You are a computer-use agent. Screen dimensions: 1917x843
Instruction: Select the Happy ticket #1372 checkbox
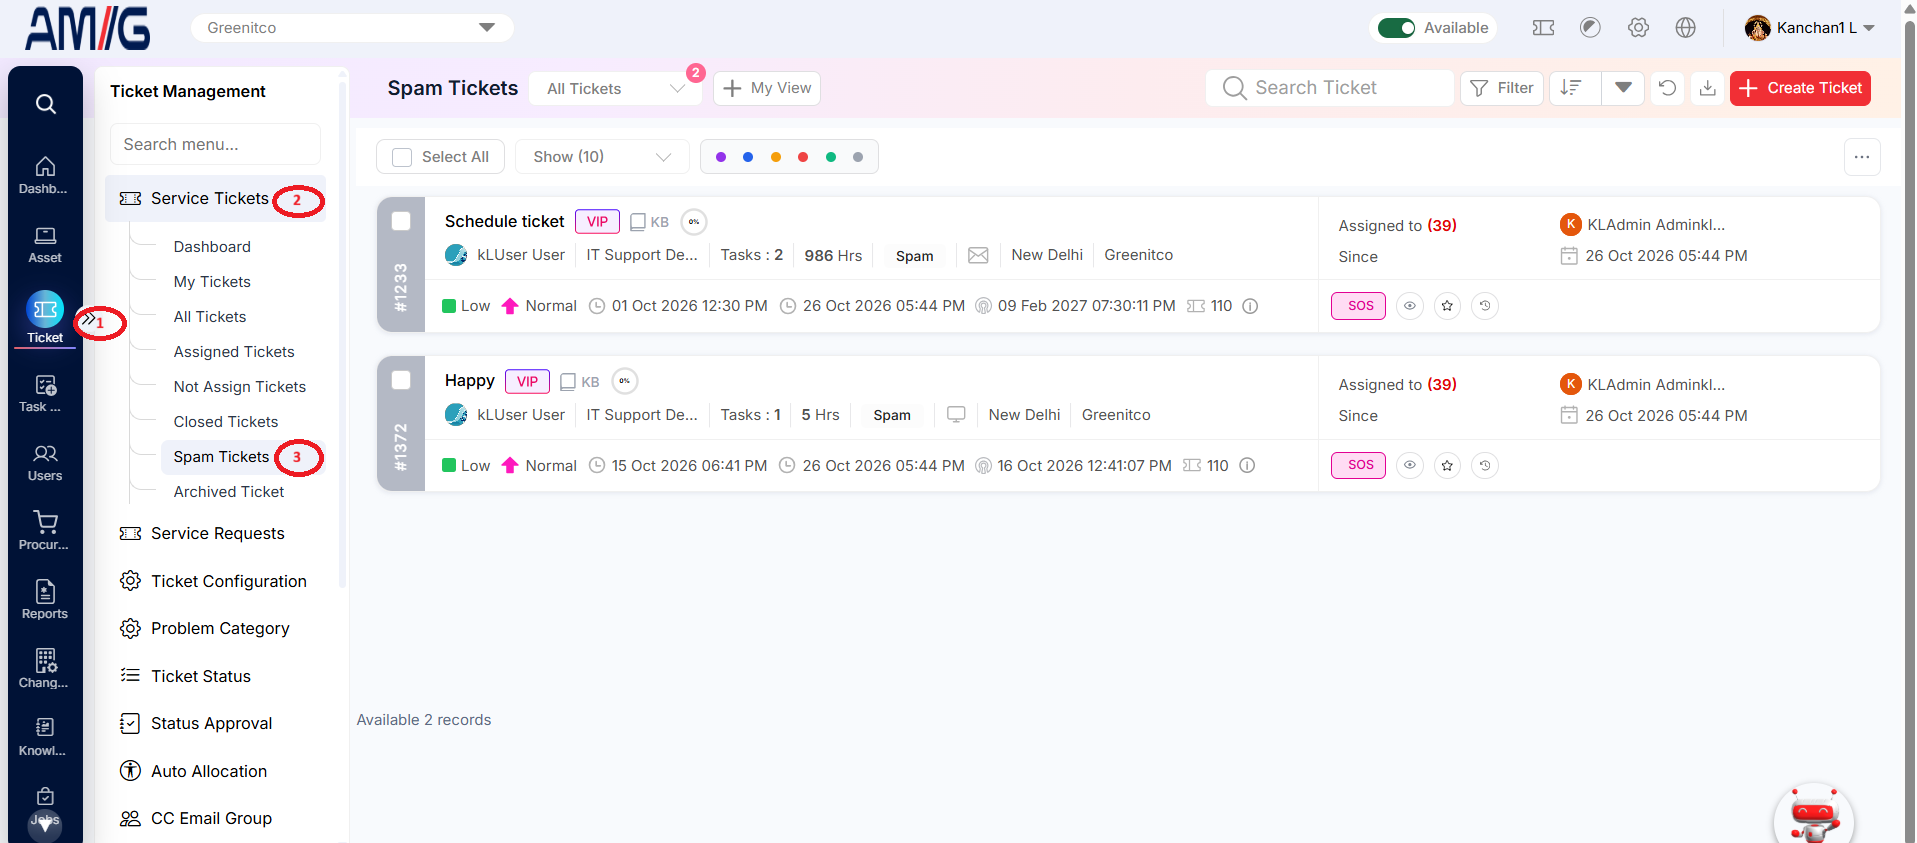[x=401, y=380]
